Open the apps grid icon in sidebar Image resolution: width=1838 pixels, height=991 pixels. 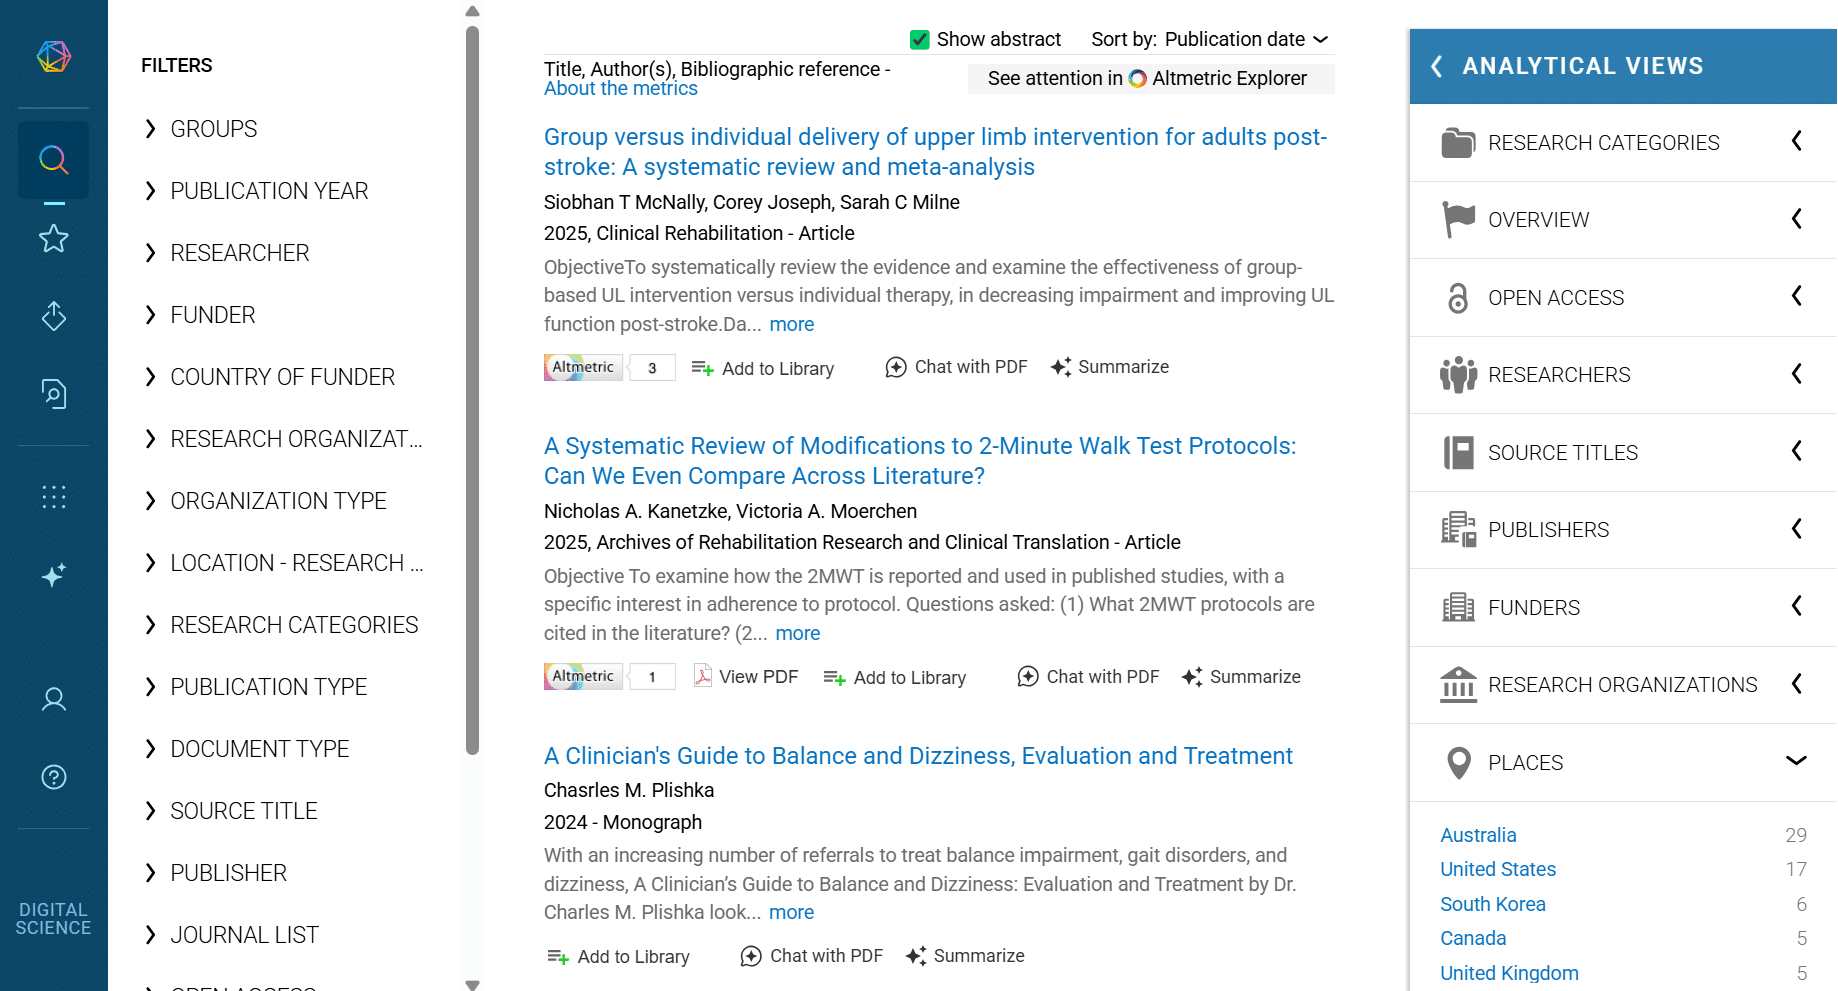coord(54,497)
